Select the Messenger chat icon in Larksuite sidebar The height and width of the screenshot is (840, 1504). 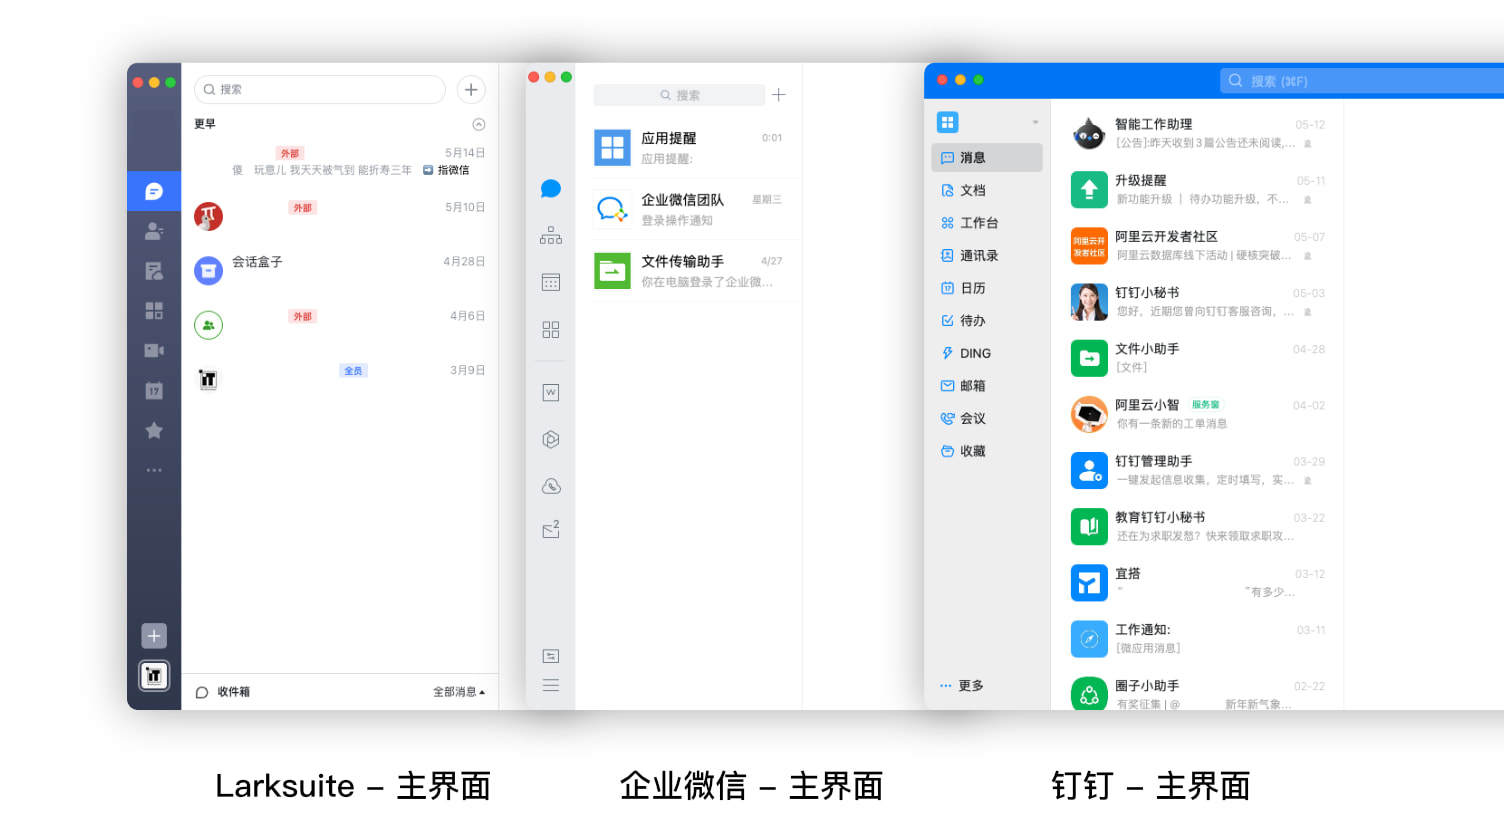pyautogui.click(x=154, y=191)
